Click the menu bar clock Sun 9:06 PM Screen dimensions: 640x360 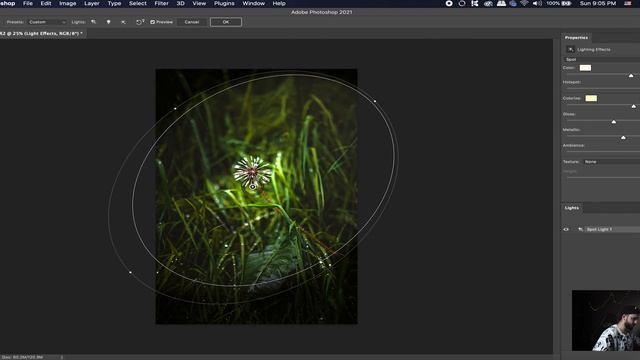click(x=598, y=3)
